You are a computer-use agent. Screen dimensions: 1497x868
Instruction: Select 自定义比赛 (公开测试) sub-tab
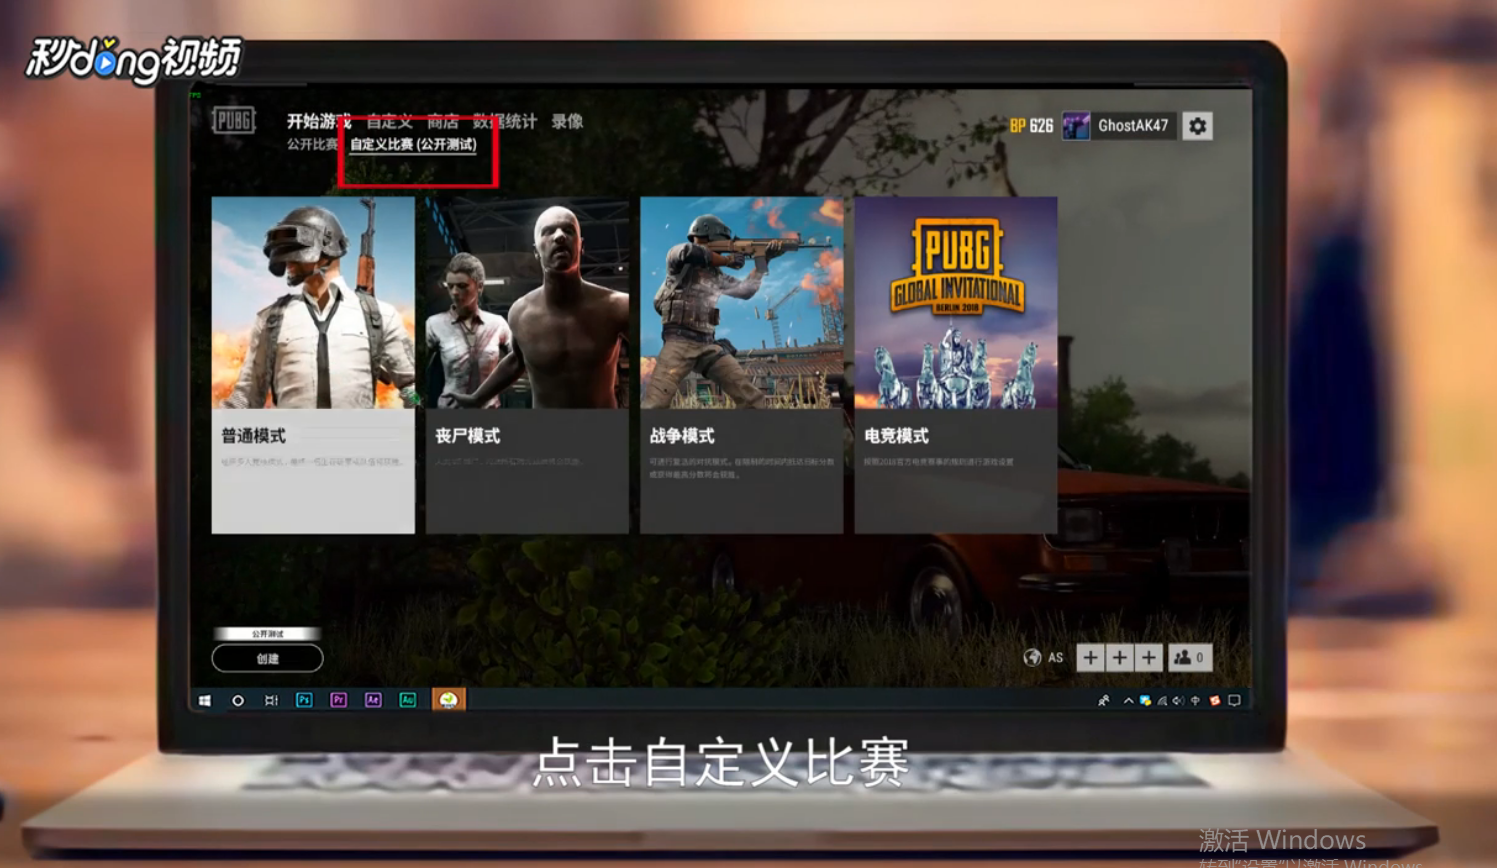tap(413, 145)
